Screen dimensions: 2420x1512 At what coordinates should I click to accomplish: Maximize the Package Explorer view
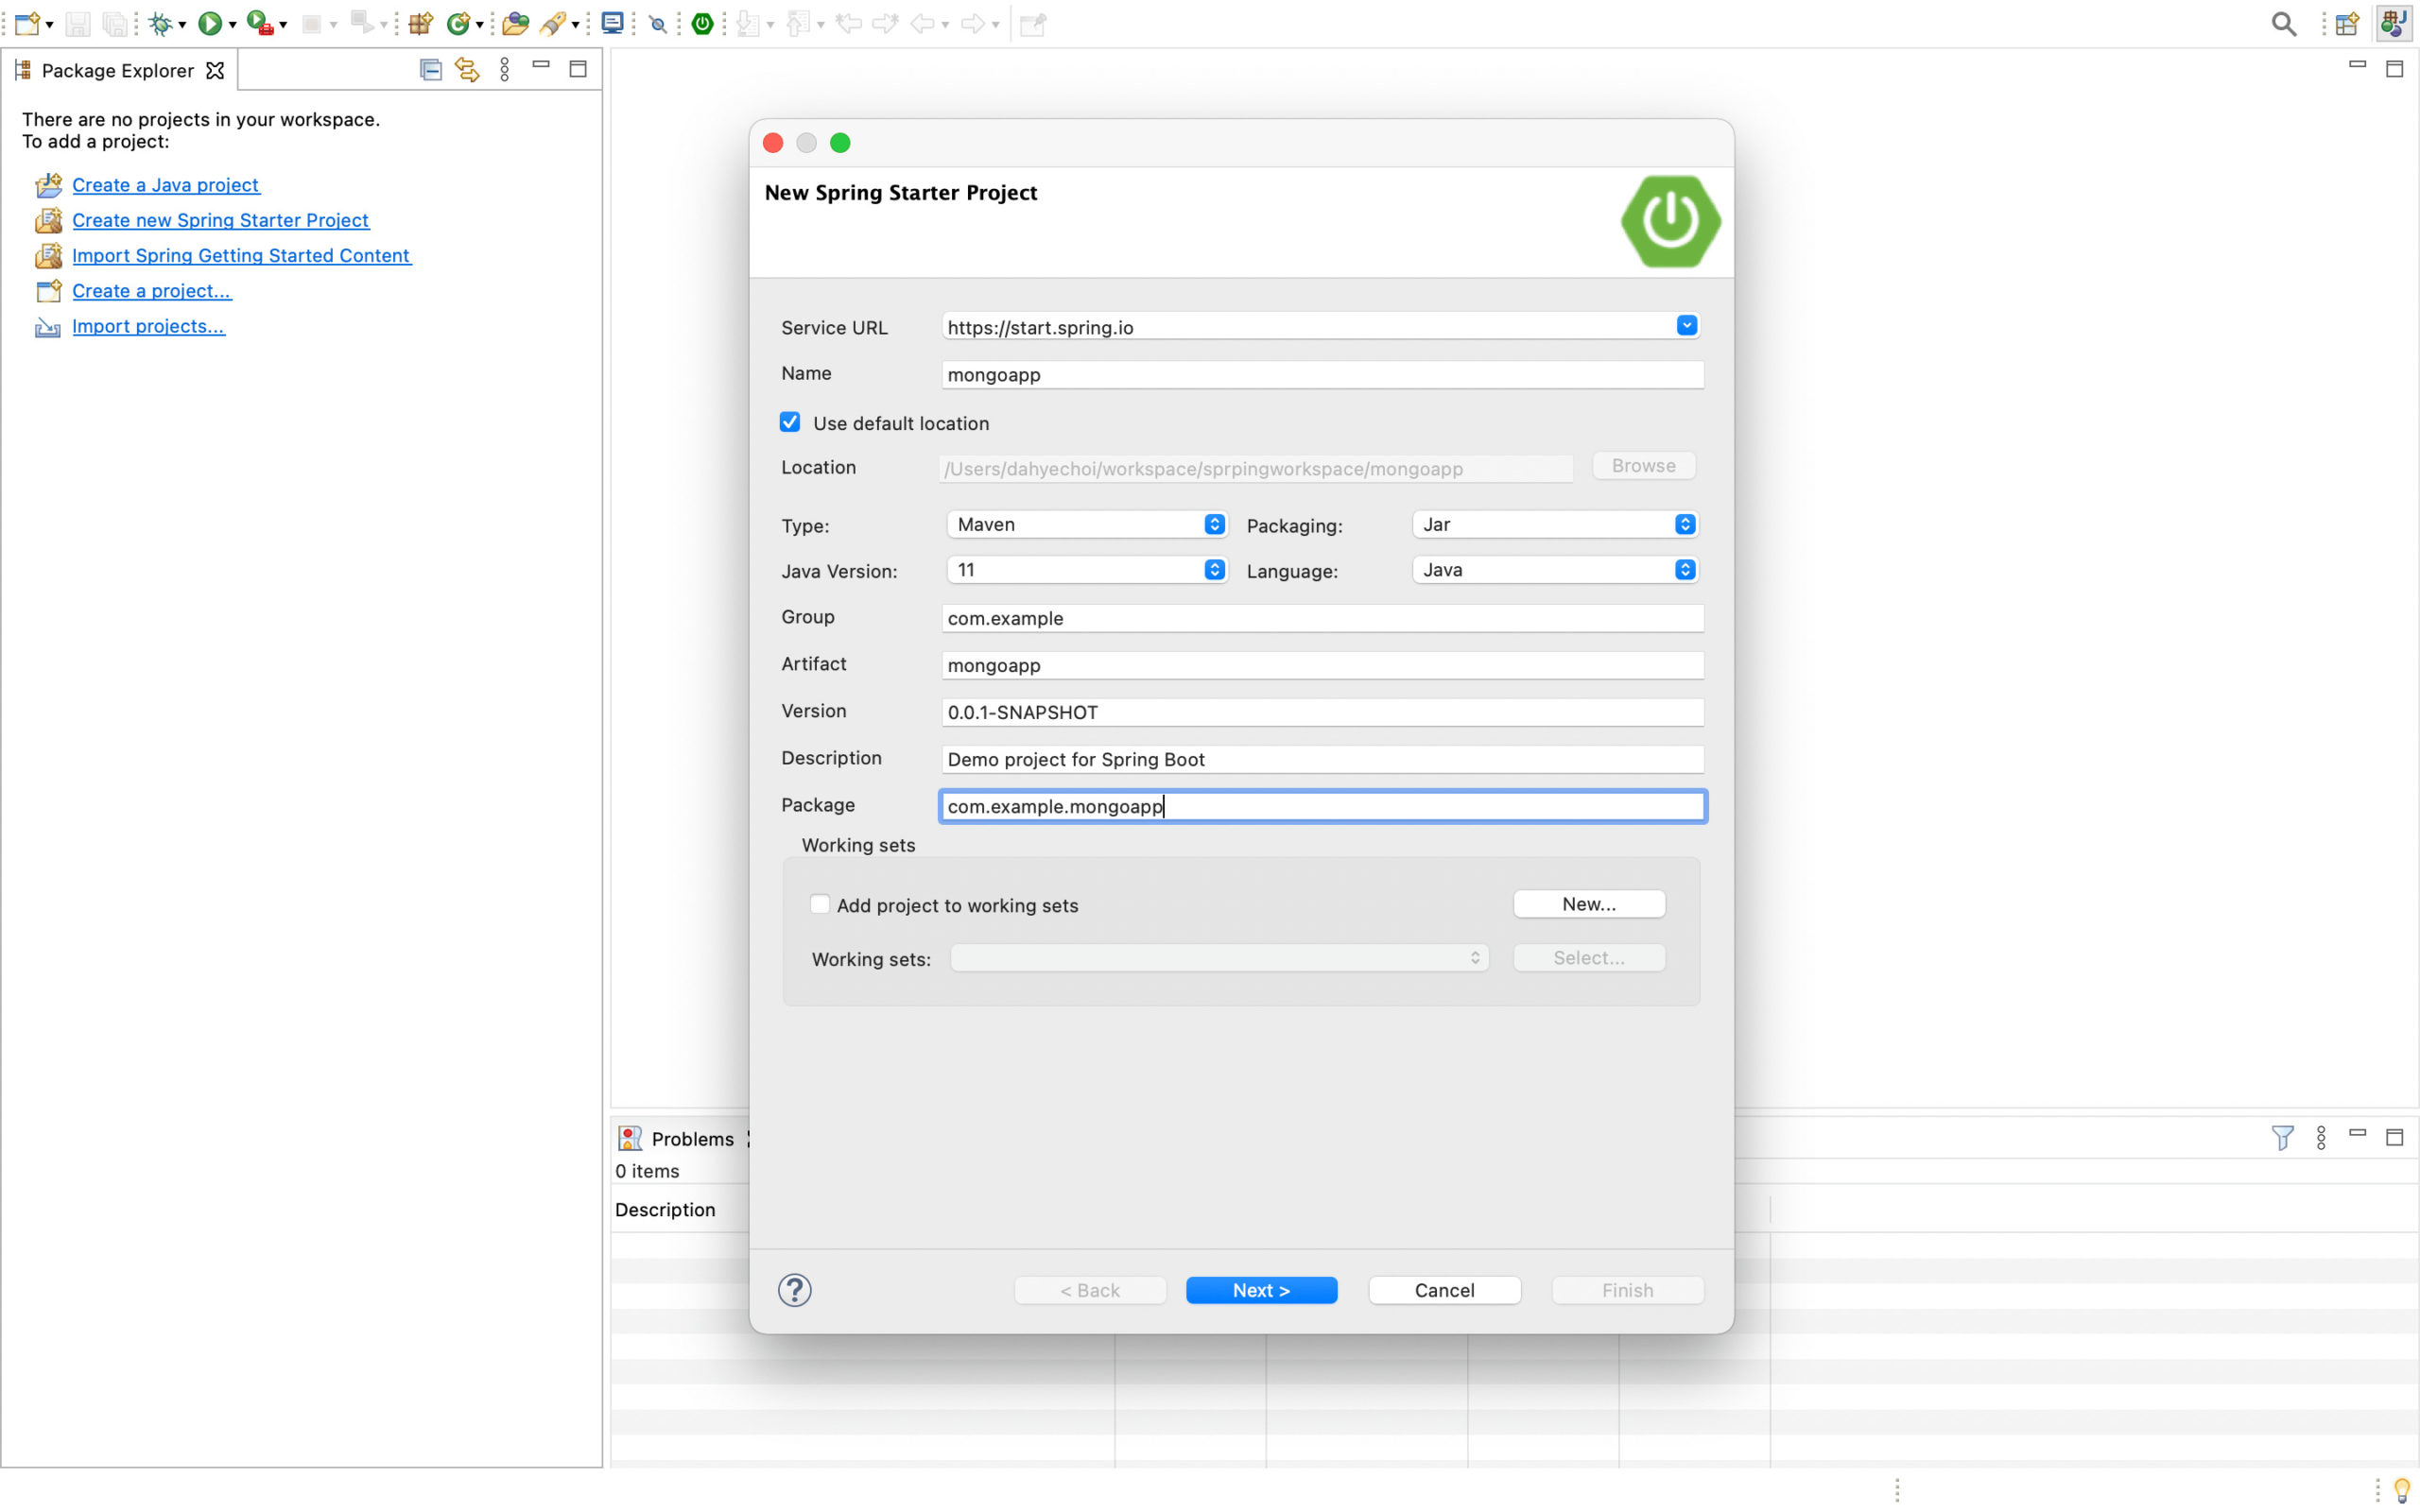point(578,69)
